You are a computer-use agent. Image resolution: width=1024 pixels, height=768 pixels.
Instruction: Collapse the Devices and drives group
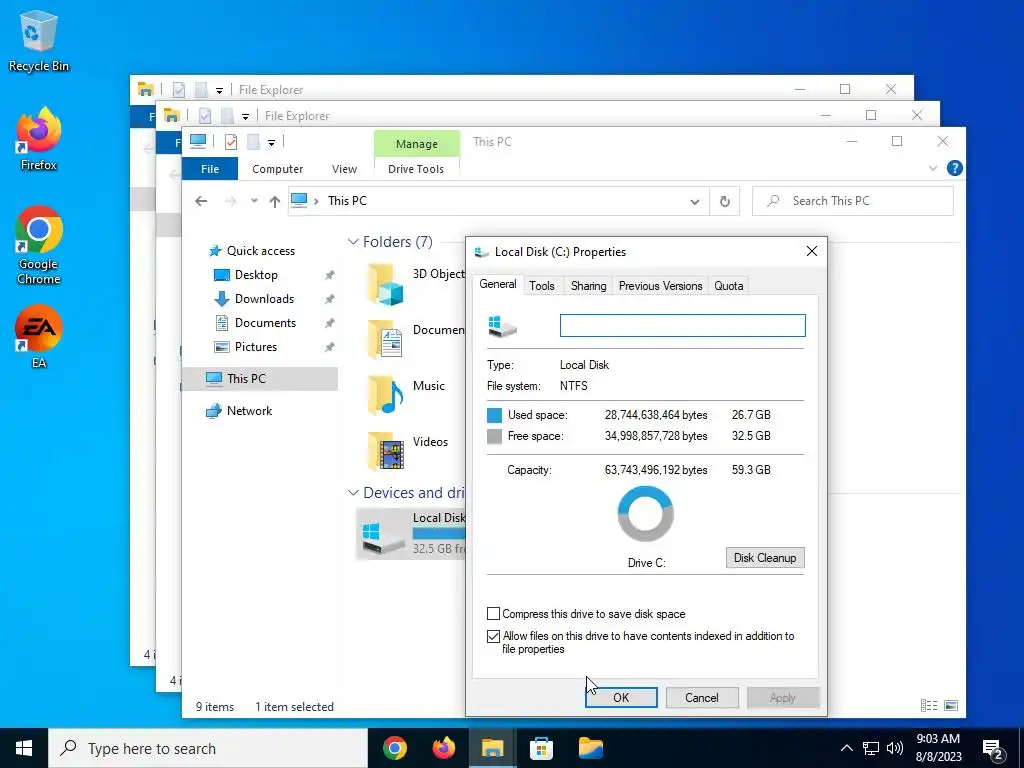353,492
